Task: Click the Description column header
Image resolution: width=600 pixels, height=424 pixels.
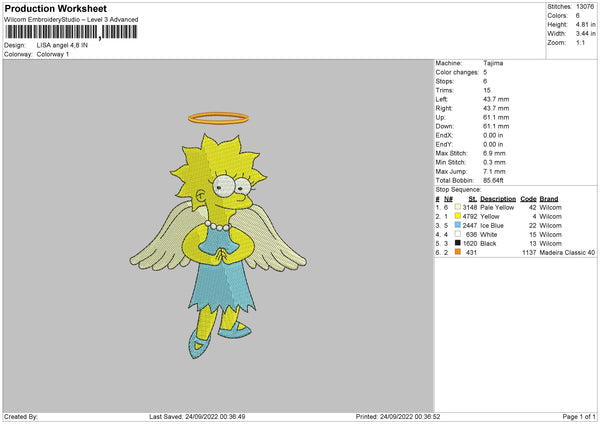Action: 498,199
